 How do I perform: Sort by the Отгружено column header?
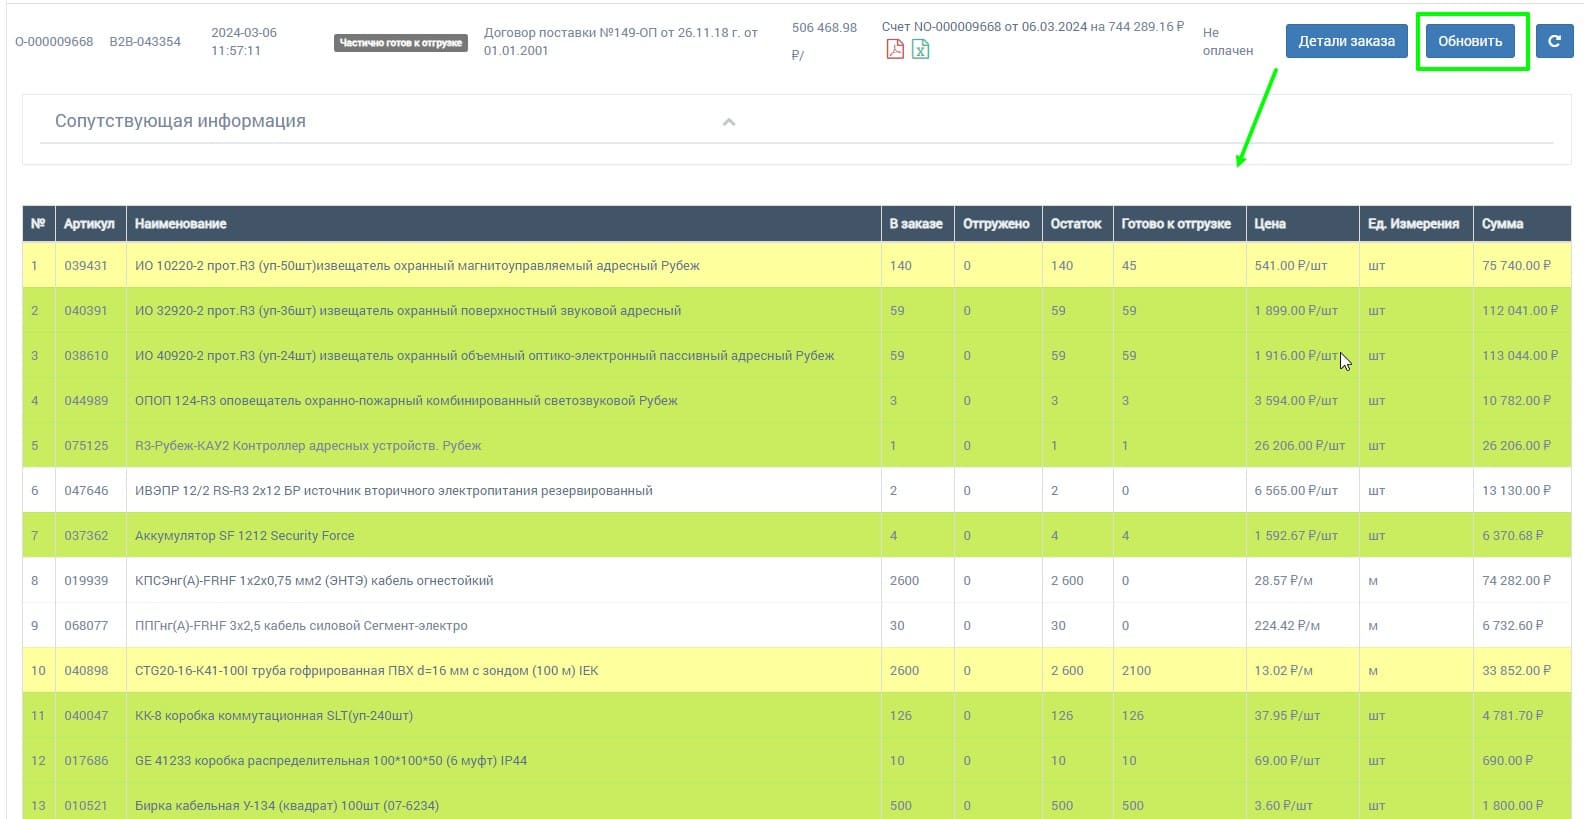(996, 224)
